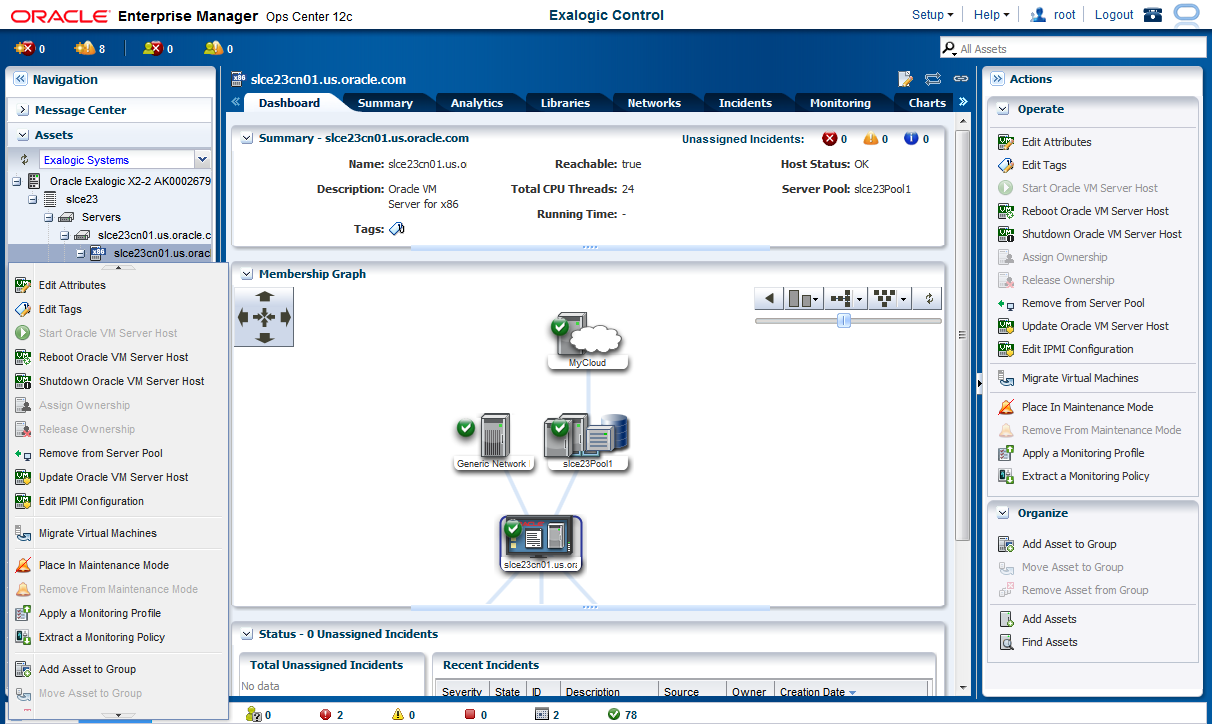1212x724 pixels.
Task: Click the MyCloud node in Membership Graph
Action: coord(588,340)
